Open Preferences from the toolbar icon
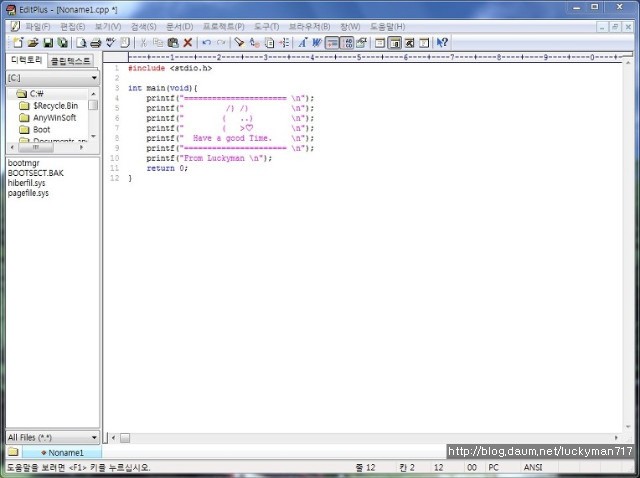The height and width of the screenshot is (478, 640). click(x=362, y=42)
